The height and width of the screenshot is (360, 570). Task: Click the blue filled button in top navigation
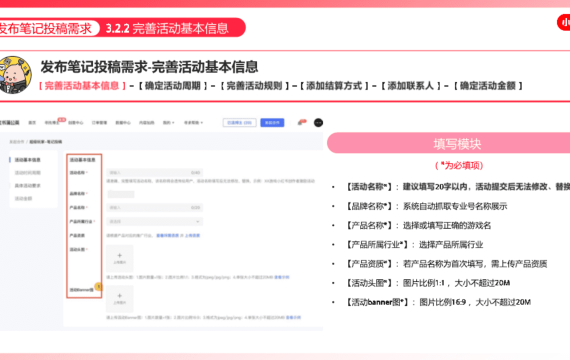pos(272,123)
